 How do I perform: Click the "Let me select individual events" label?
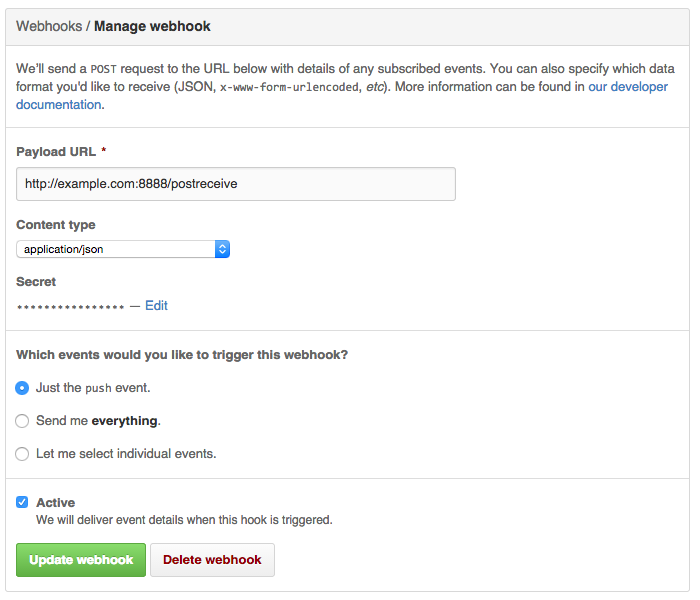tap(126, 453)
